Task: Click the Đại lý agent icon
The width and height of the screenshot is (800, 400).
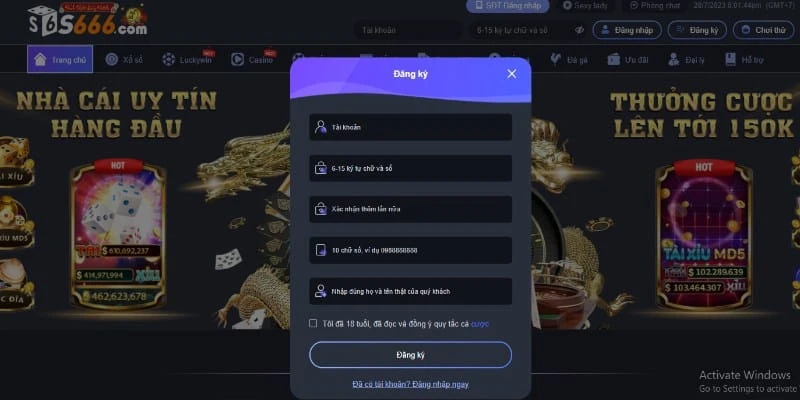Action: 673,59
